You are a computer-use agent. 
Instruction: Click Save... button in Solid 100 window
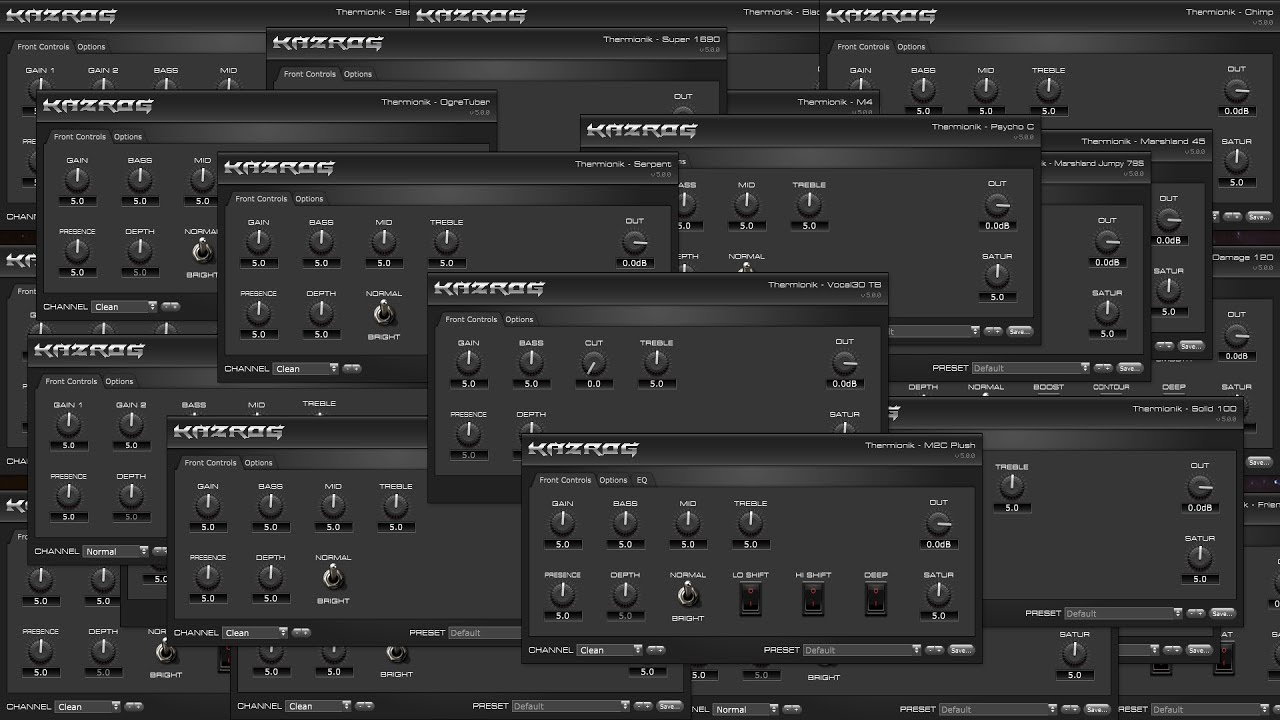point(1223,613)
